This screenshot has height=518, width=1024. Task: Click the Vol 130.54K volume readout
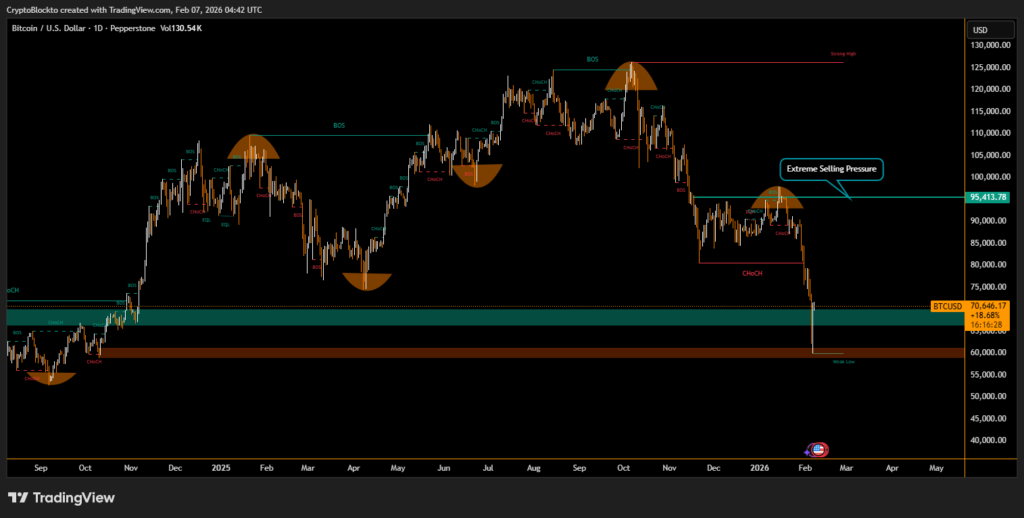point(181,28)
